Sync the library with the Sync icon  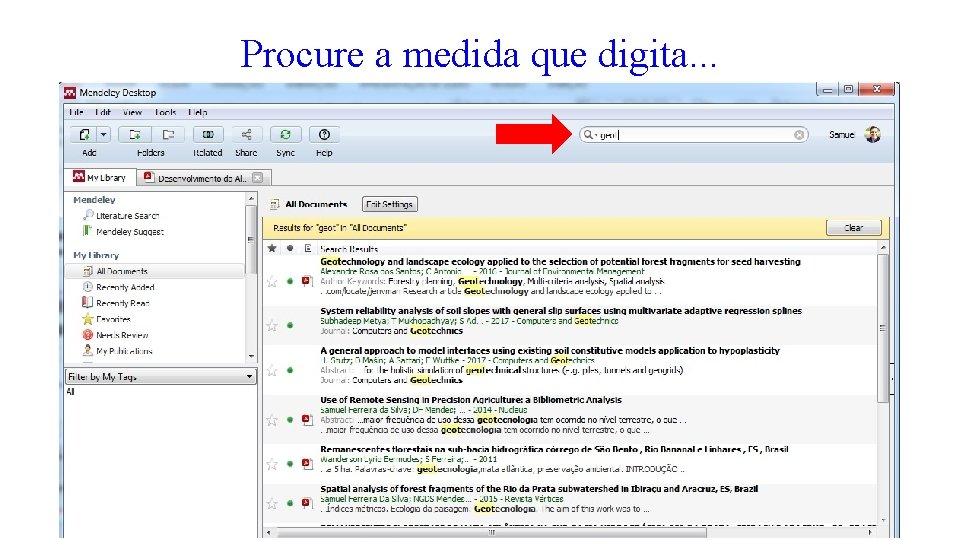tap(285, 134)
